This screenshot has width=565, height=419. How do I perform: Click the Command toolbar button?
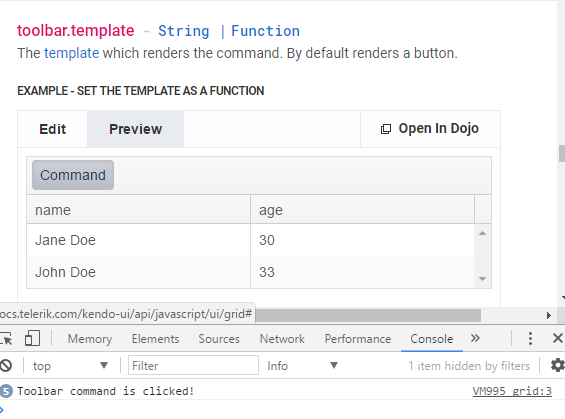[73, 175]
